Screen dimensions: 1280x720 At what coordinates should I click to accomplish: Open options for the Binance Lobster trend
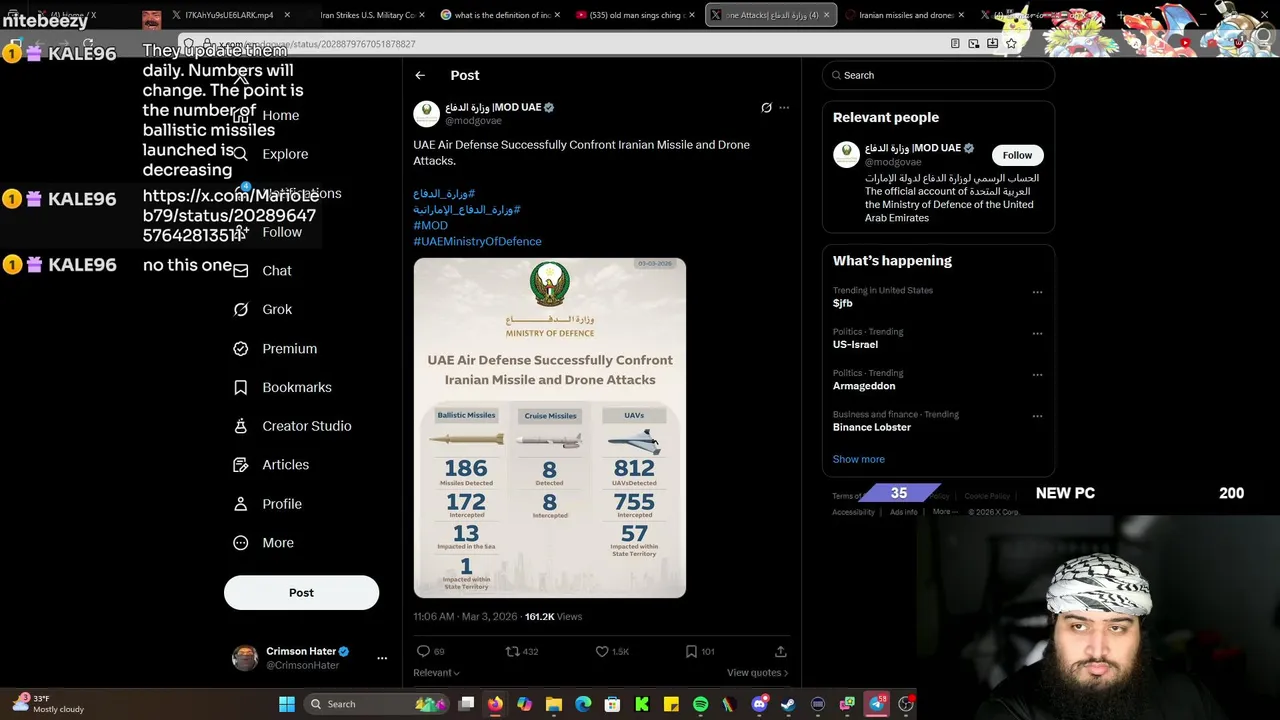coord(1037,416)
